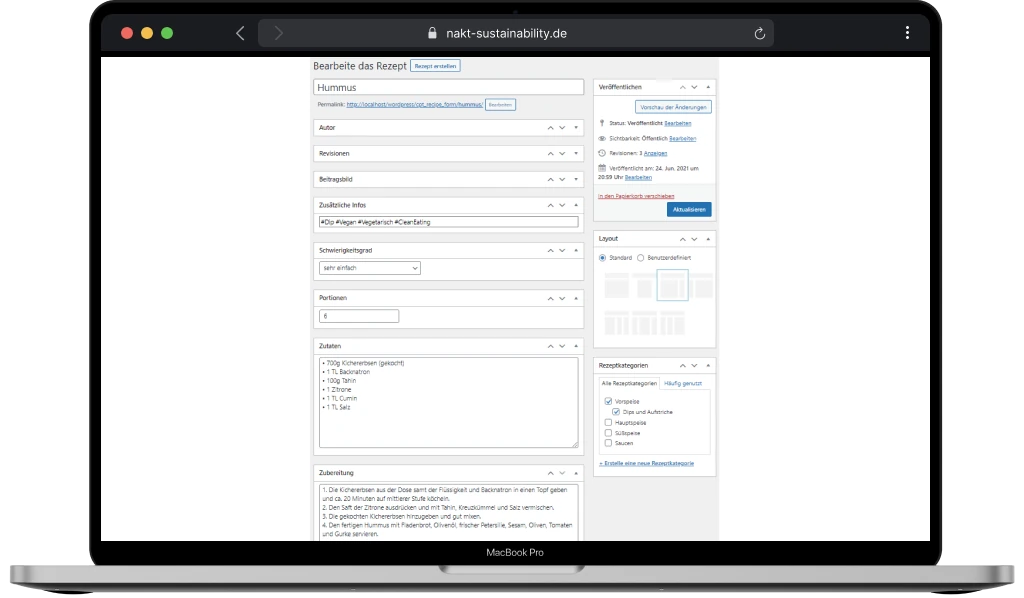
Task: Move the Autor panel down
Action: [562, 128]
